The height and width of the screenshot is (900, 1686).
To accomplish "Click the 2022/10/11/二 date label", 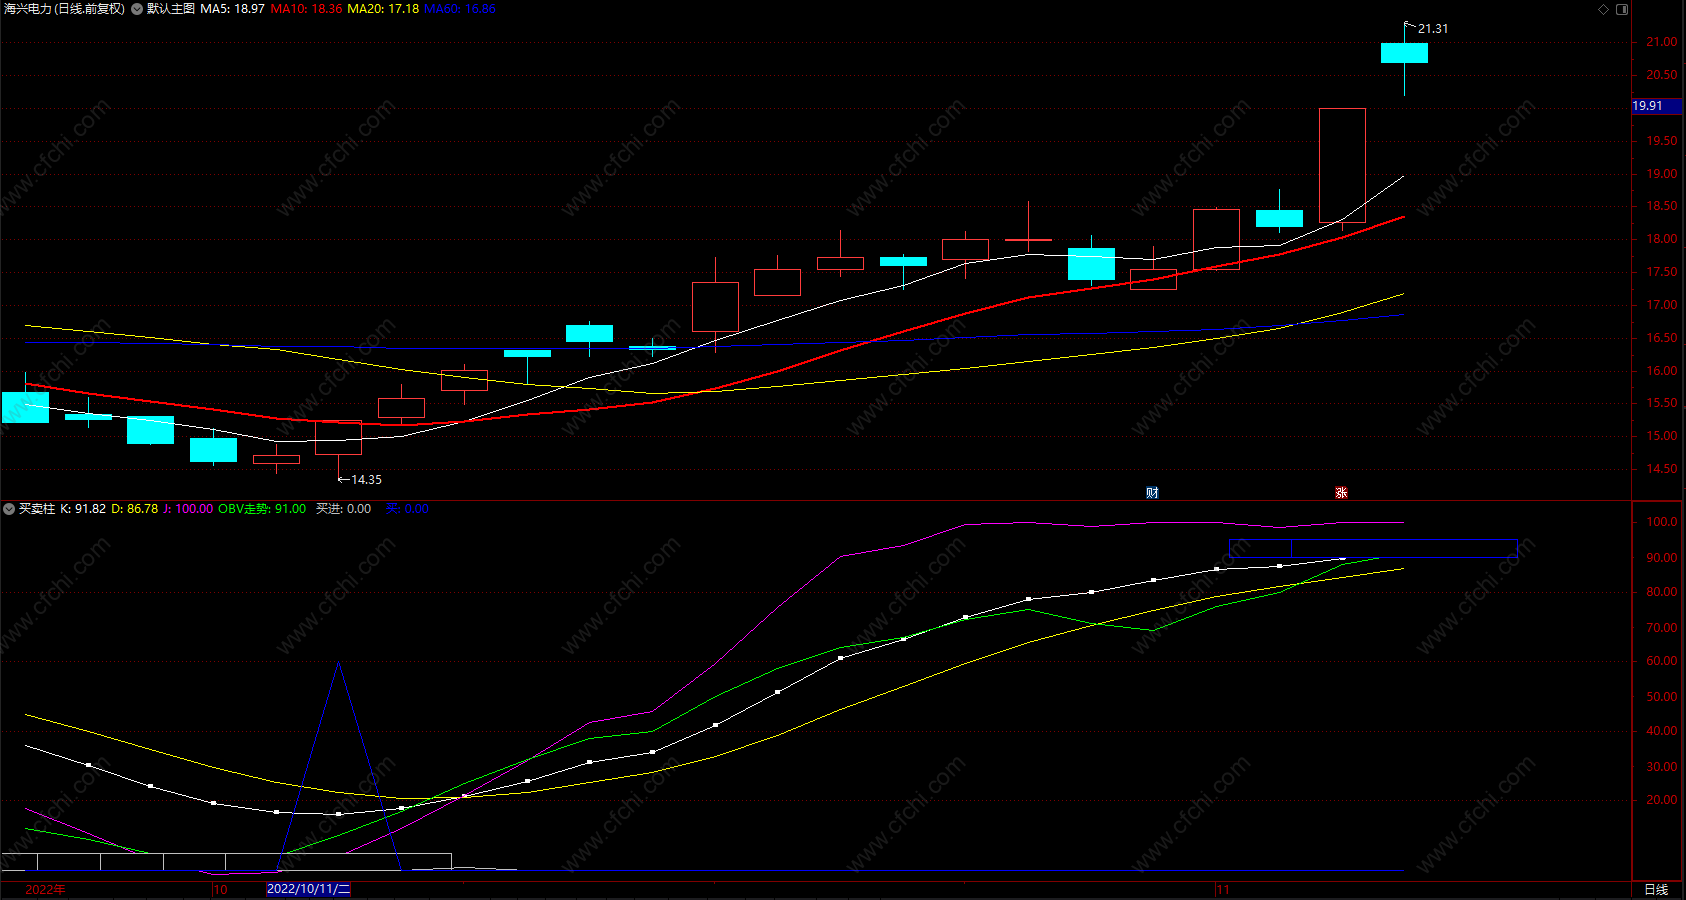I will 308,889.
